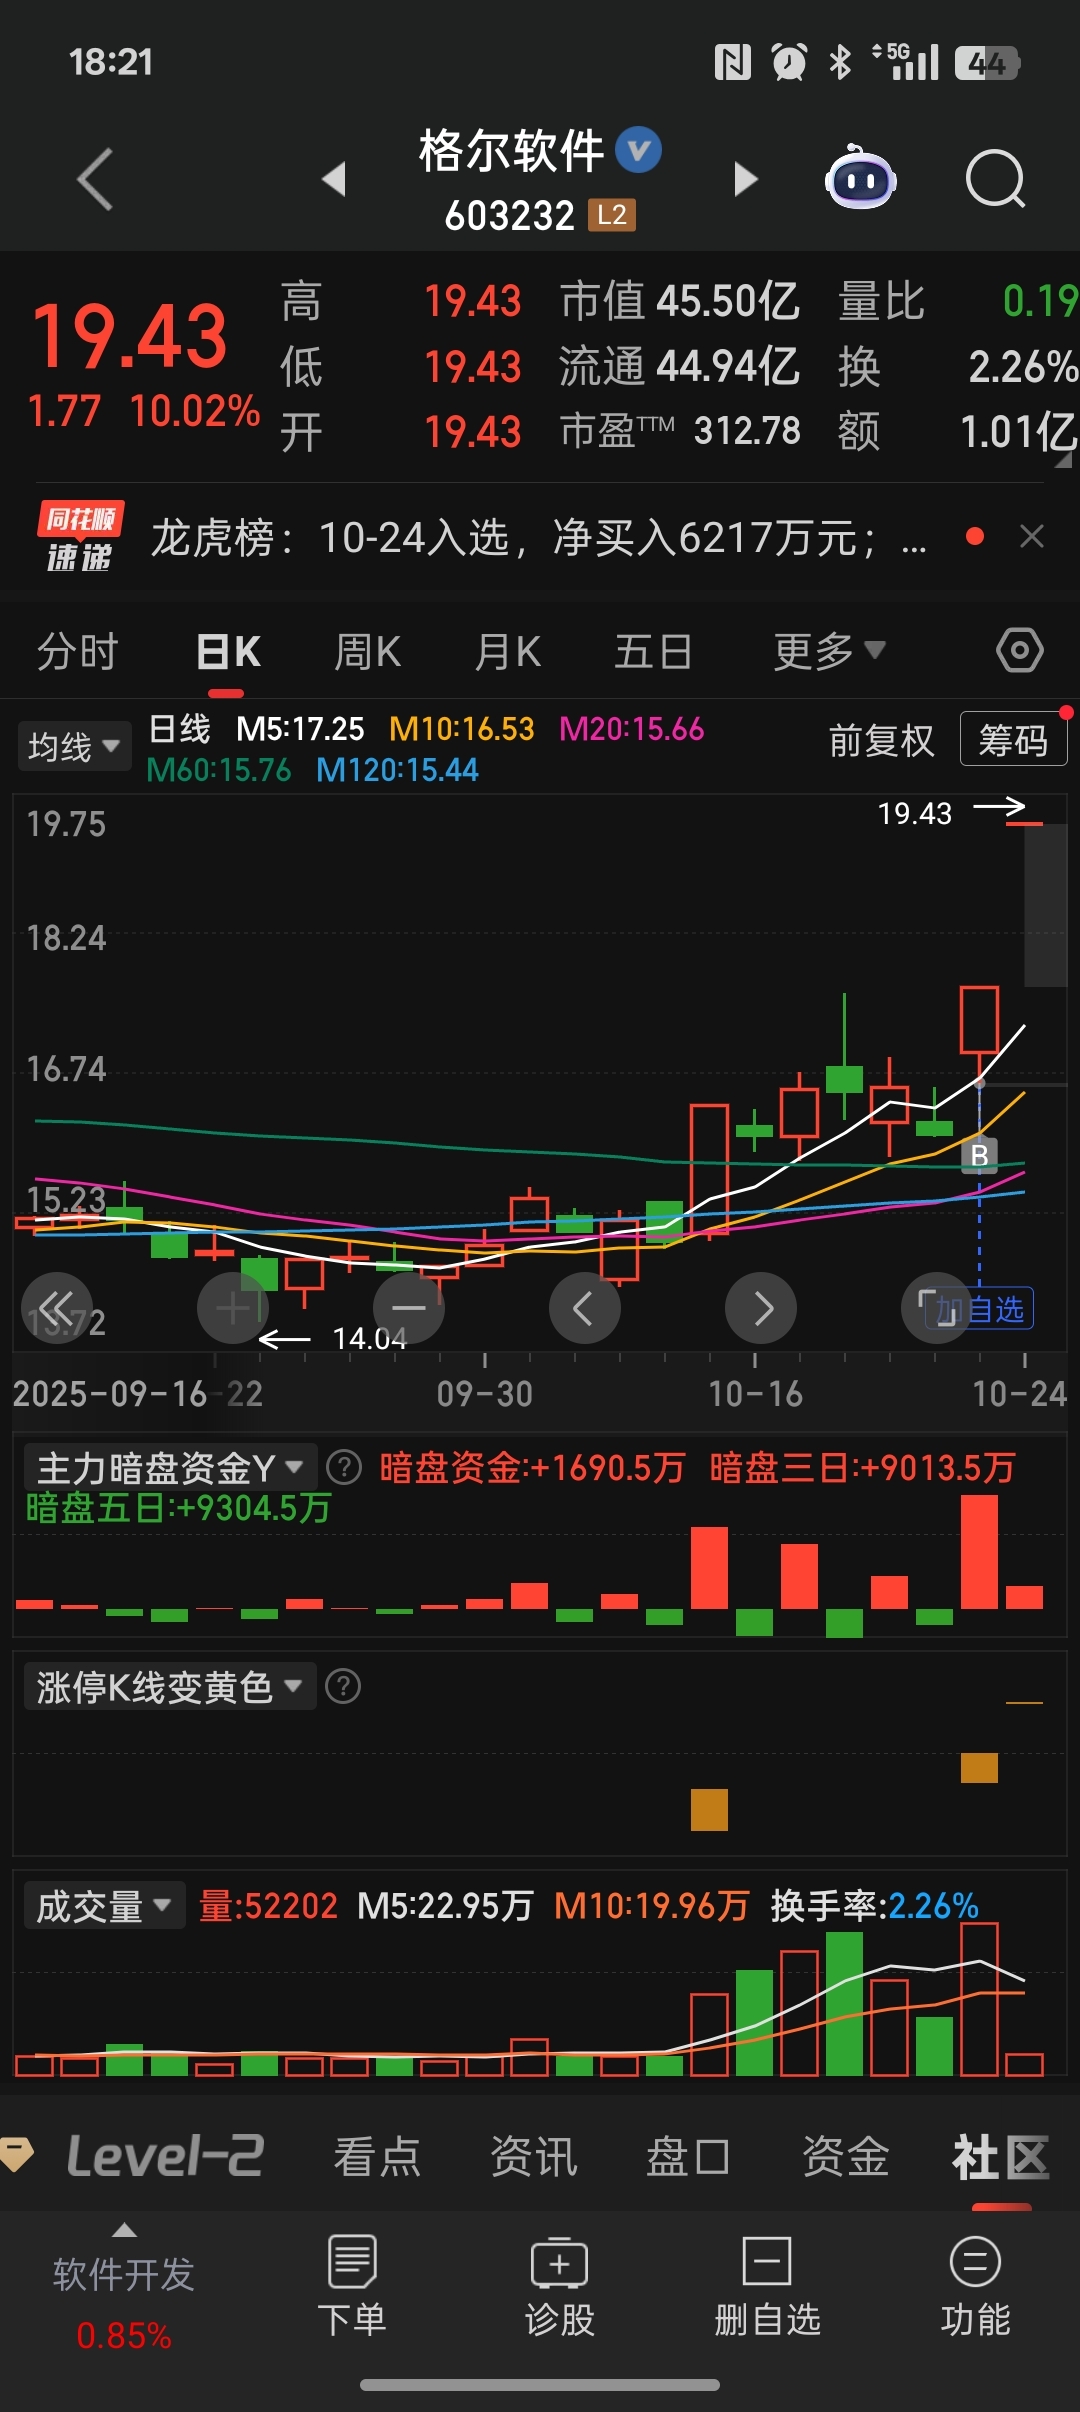Screen dimensions: 1080x2412
Task: Select the 五日 tab
Action: [653, 651]
